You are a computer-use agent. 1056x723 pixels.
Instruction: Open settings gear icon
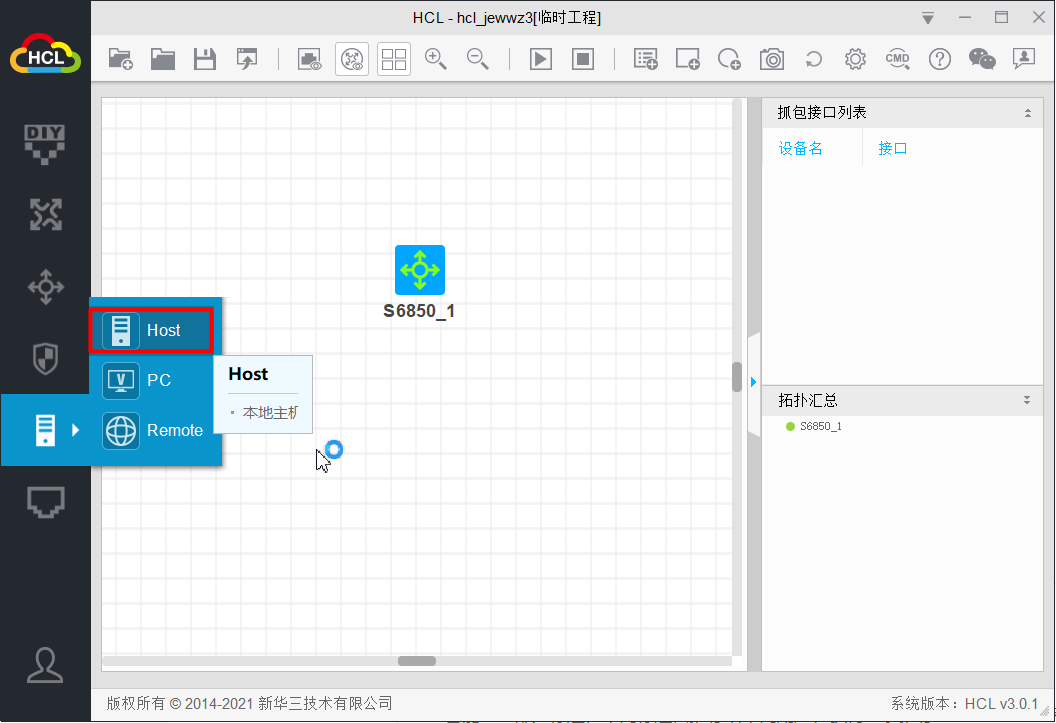click(855, 59)
